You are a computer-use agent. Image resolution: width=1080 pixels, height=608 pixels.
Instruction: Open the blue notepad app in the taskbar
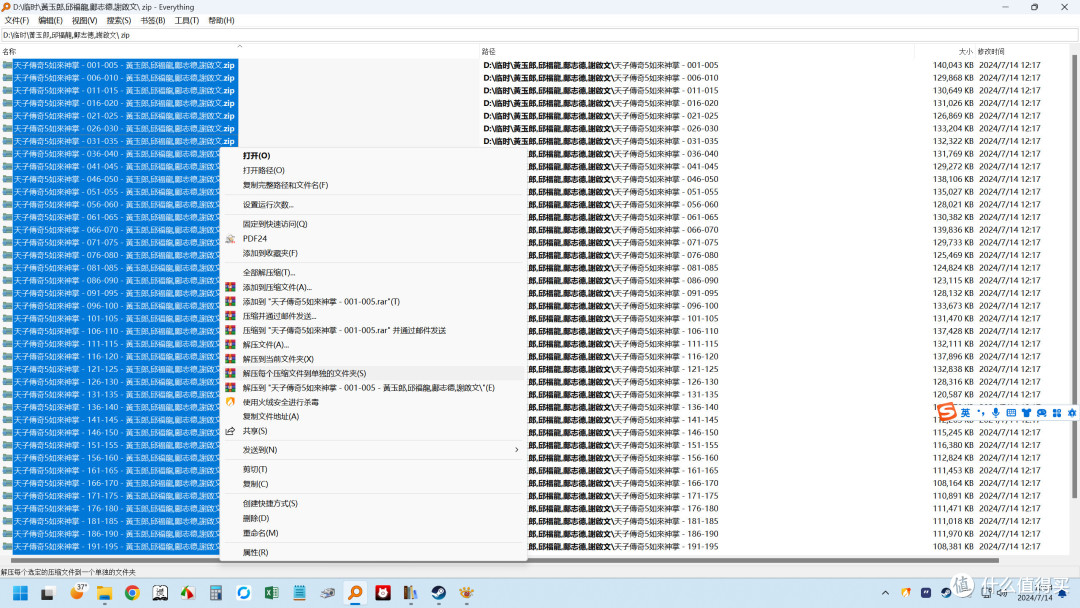tap(299, 593)
